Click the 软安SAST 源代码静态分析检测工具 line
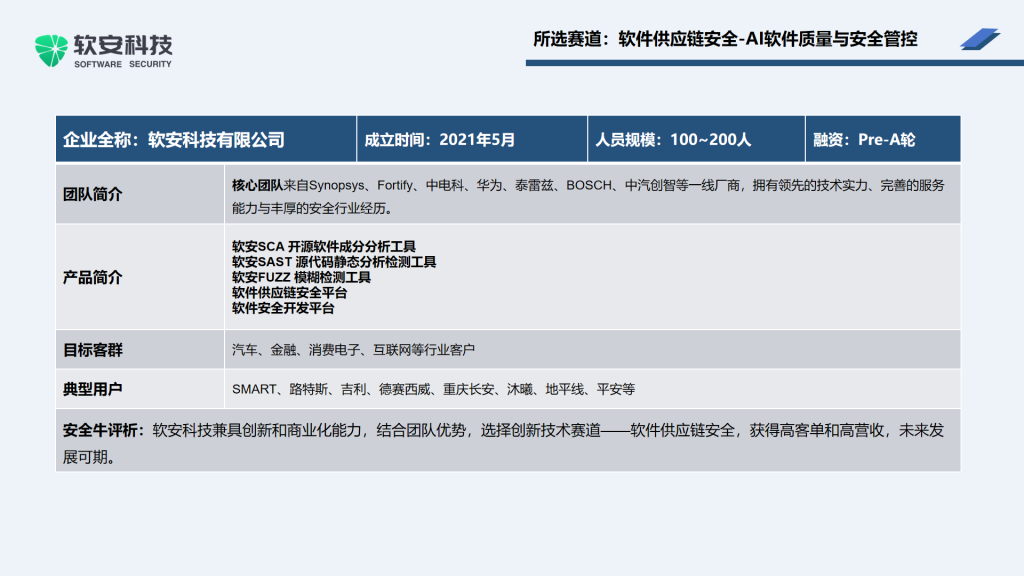This screenshot has width=1024, height=576. point(334,262)
